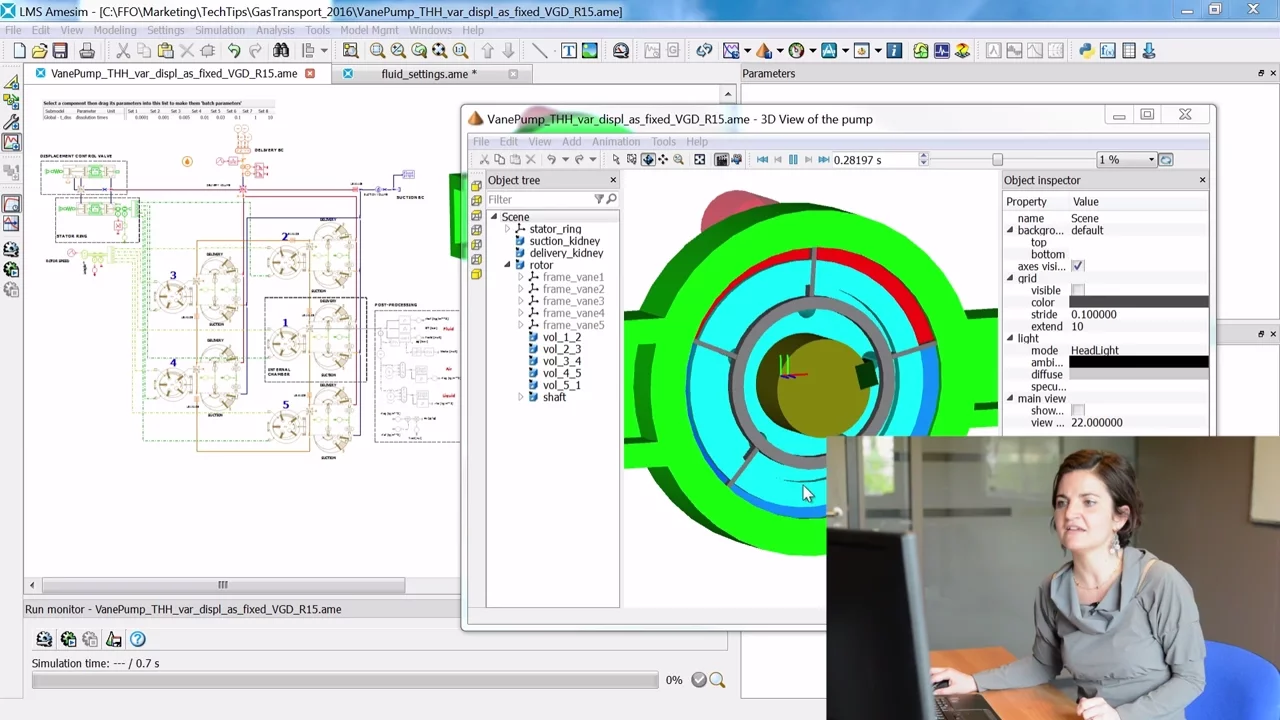Click the green check icon beside 0%
This screenshot has width=1280, height=720.
(699, 680)
